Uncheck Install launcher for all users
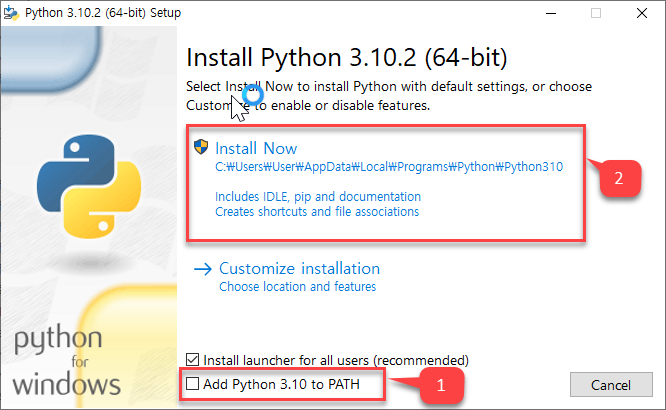Image resolution: width=666 pixels, height=410 pixels. [x=192, y=360]
